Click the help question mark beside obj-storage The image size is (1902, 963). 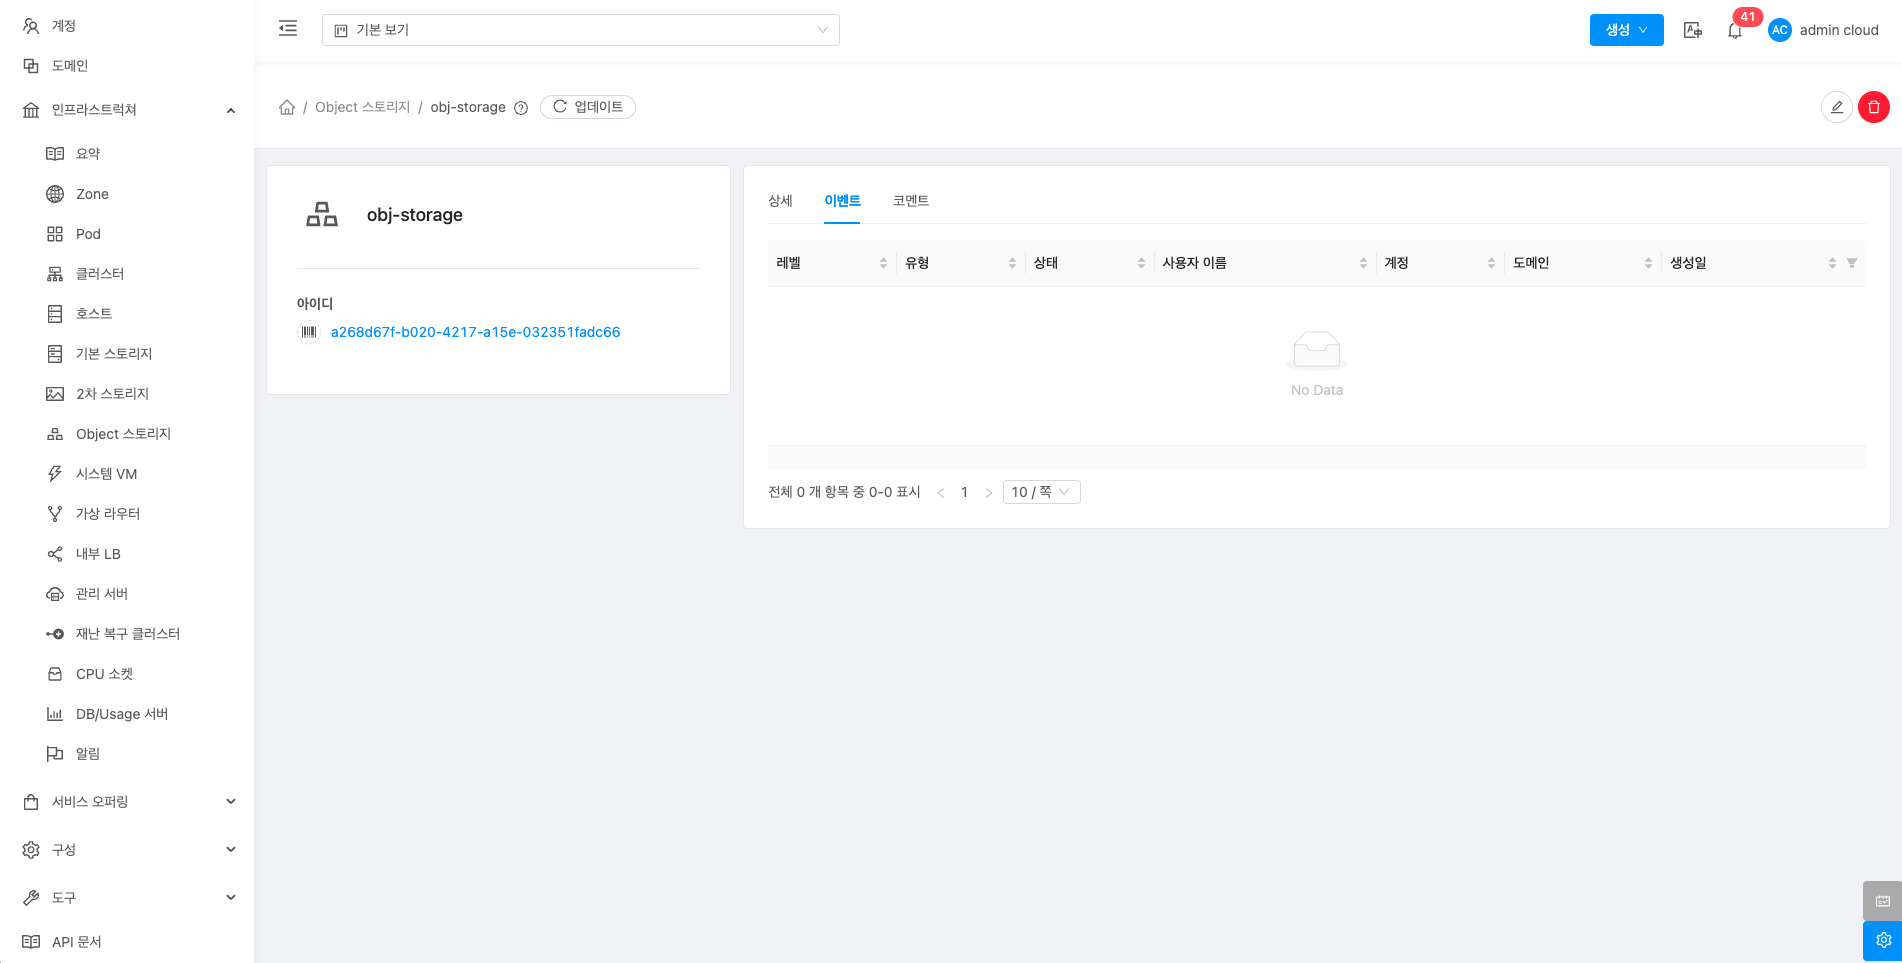(521, 108)
